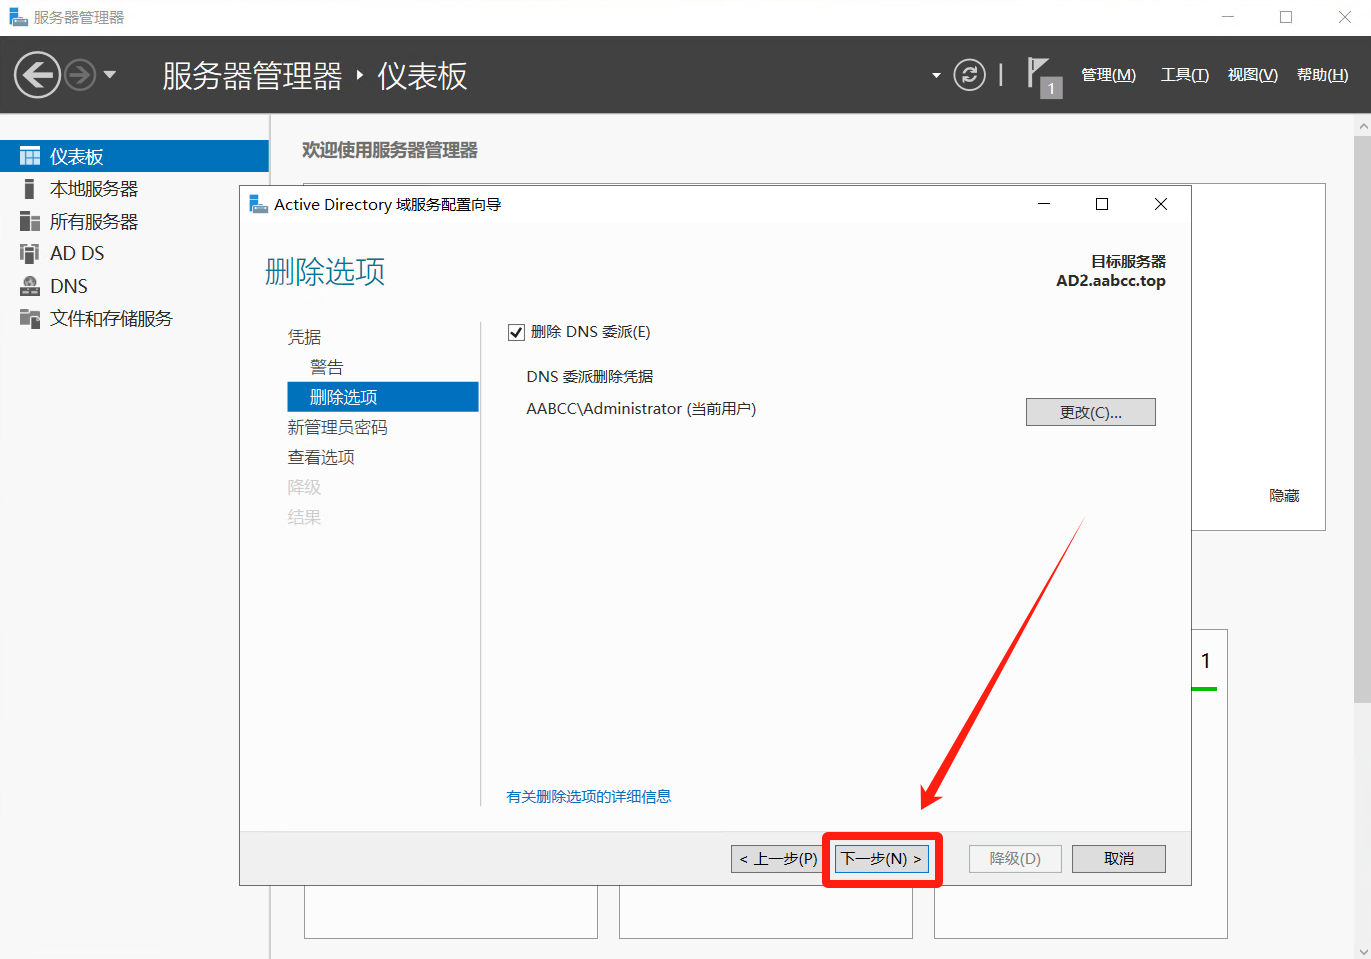Click the refresh icon in header

(x=969, y=75)
